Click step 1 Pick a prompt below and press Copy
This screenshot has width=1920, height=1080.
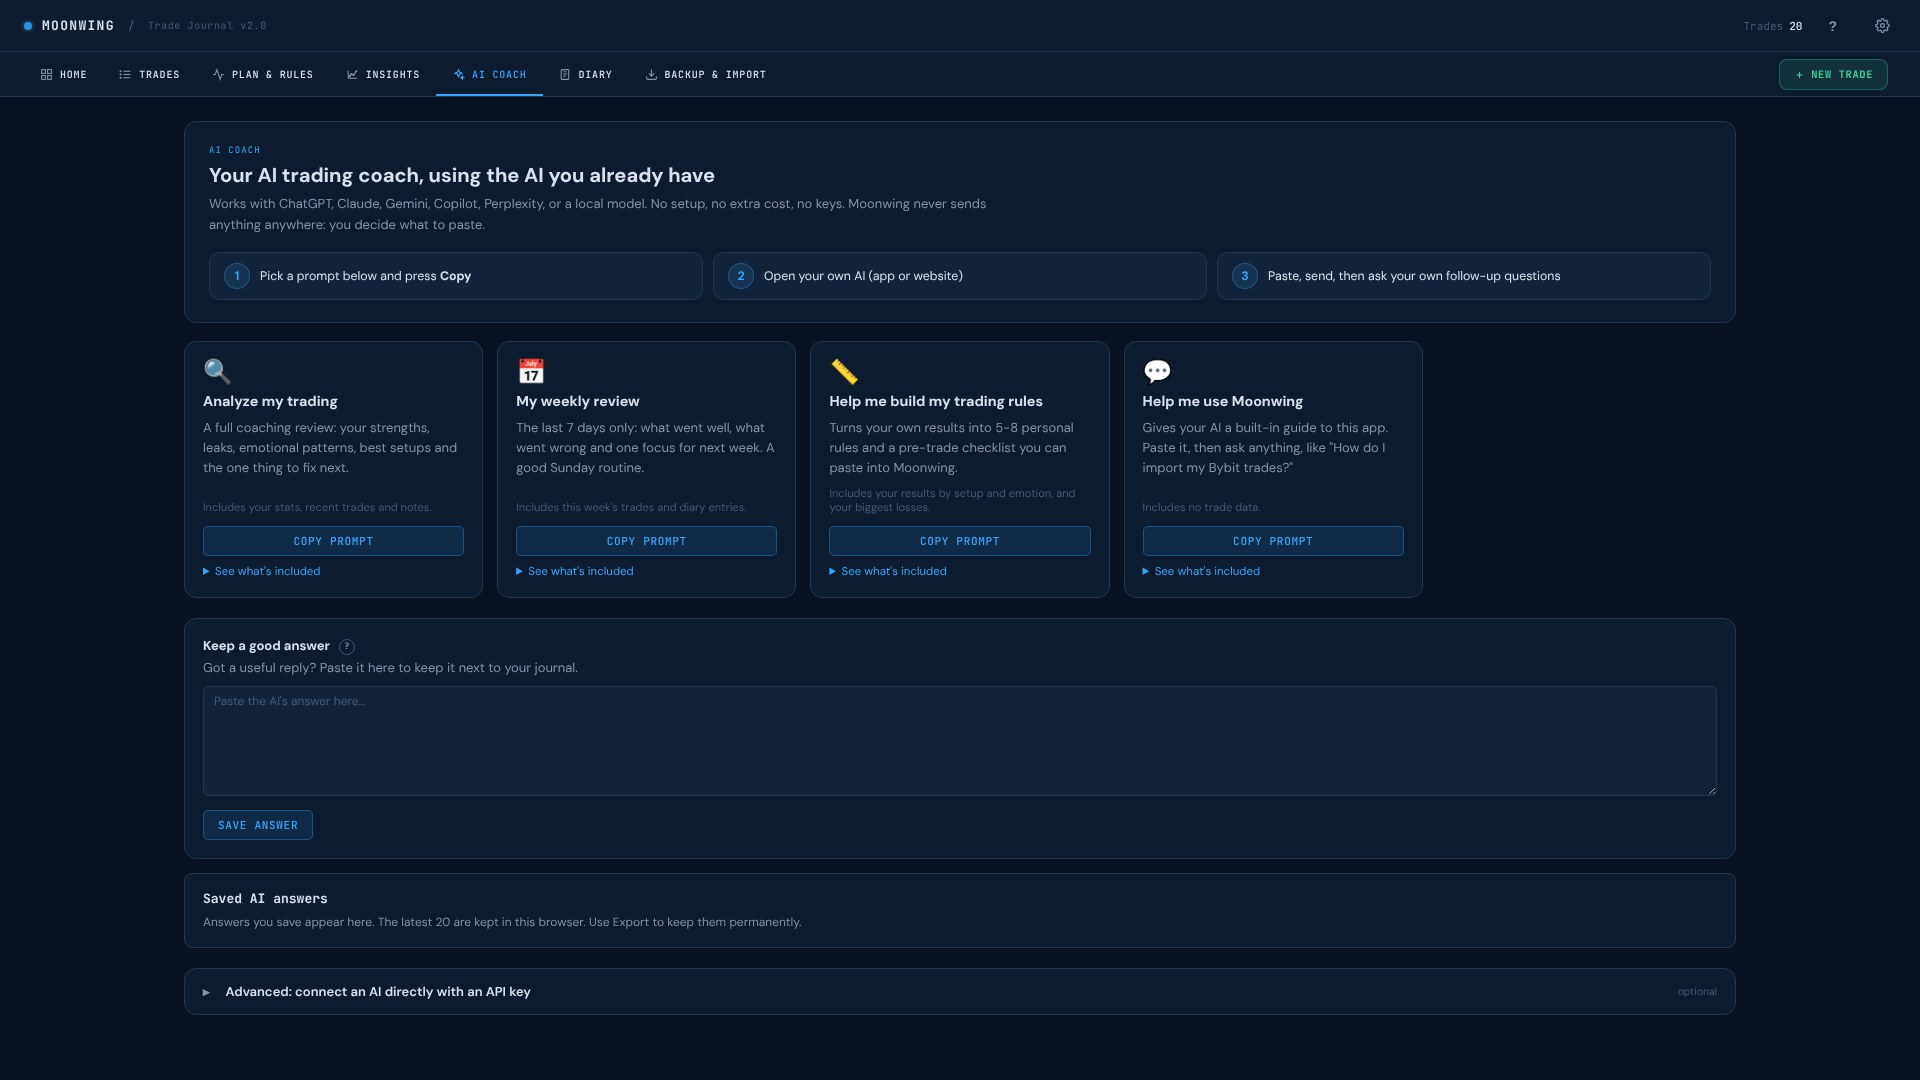click(x=456, y=276)
